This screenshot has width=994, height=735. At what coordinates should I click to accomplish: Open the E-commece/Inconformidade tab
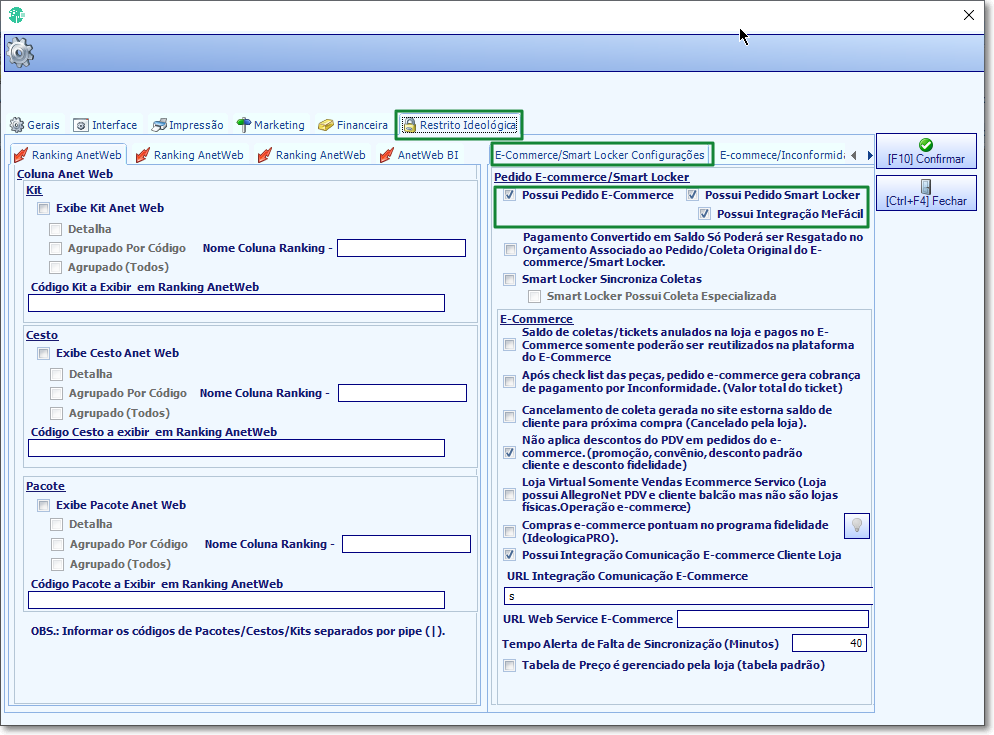click(782, 155)
